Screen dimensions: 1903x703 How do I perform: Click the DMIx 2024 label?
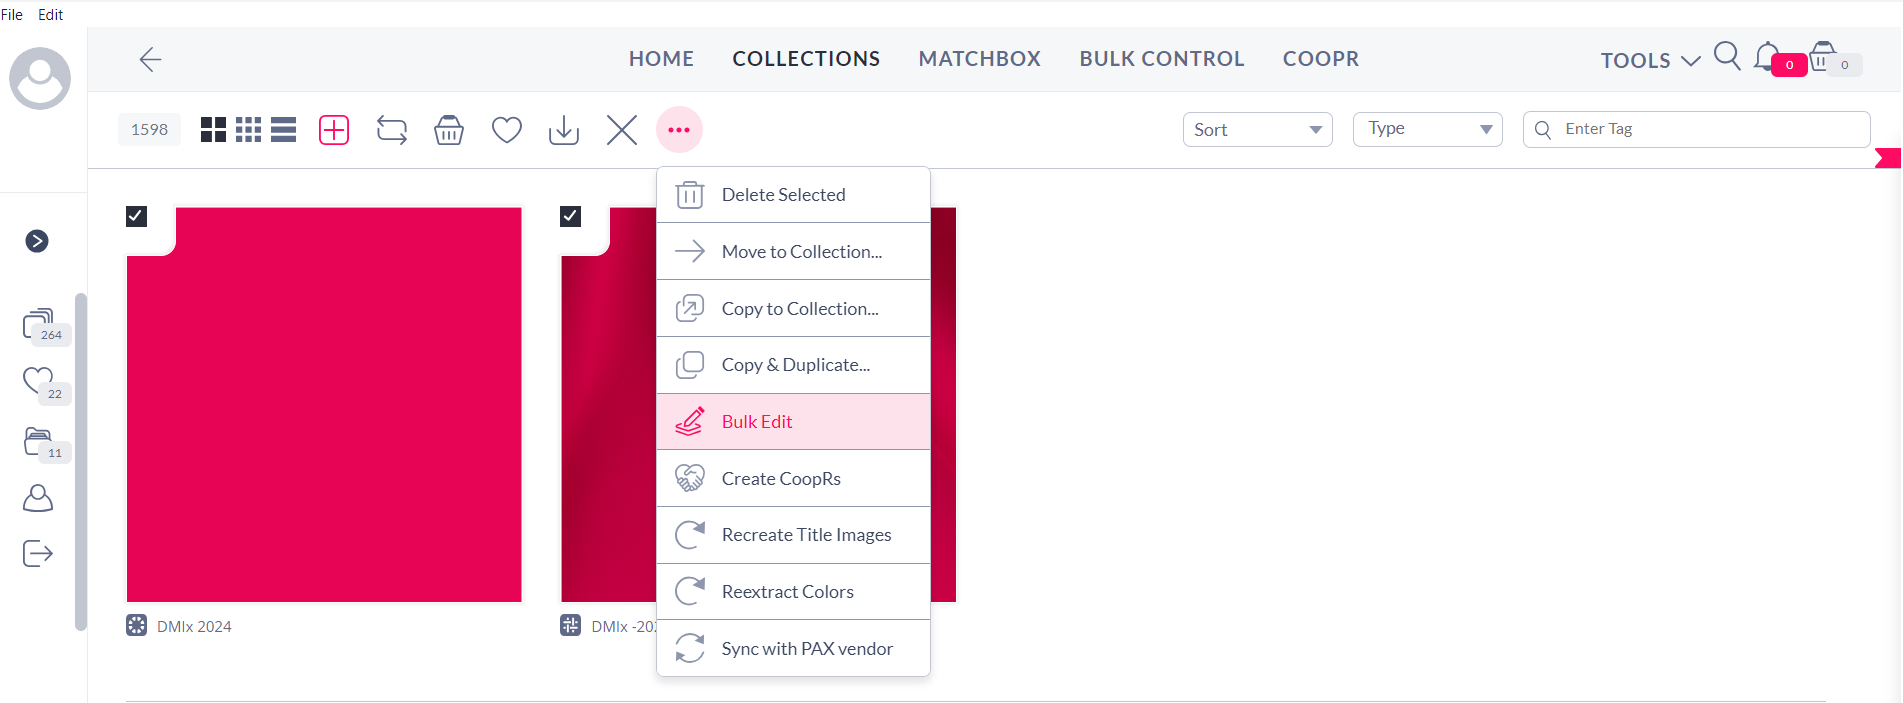coord(194,627)
